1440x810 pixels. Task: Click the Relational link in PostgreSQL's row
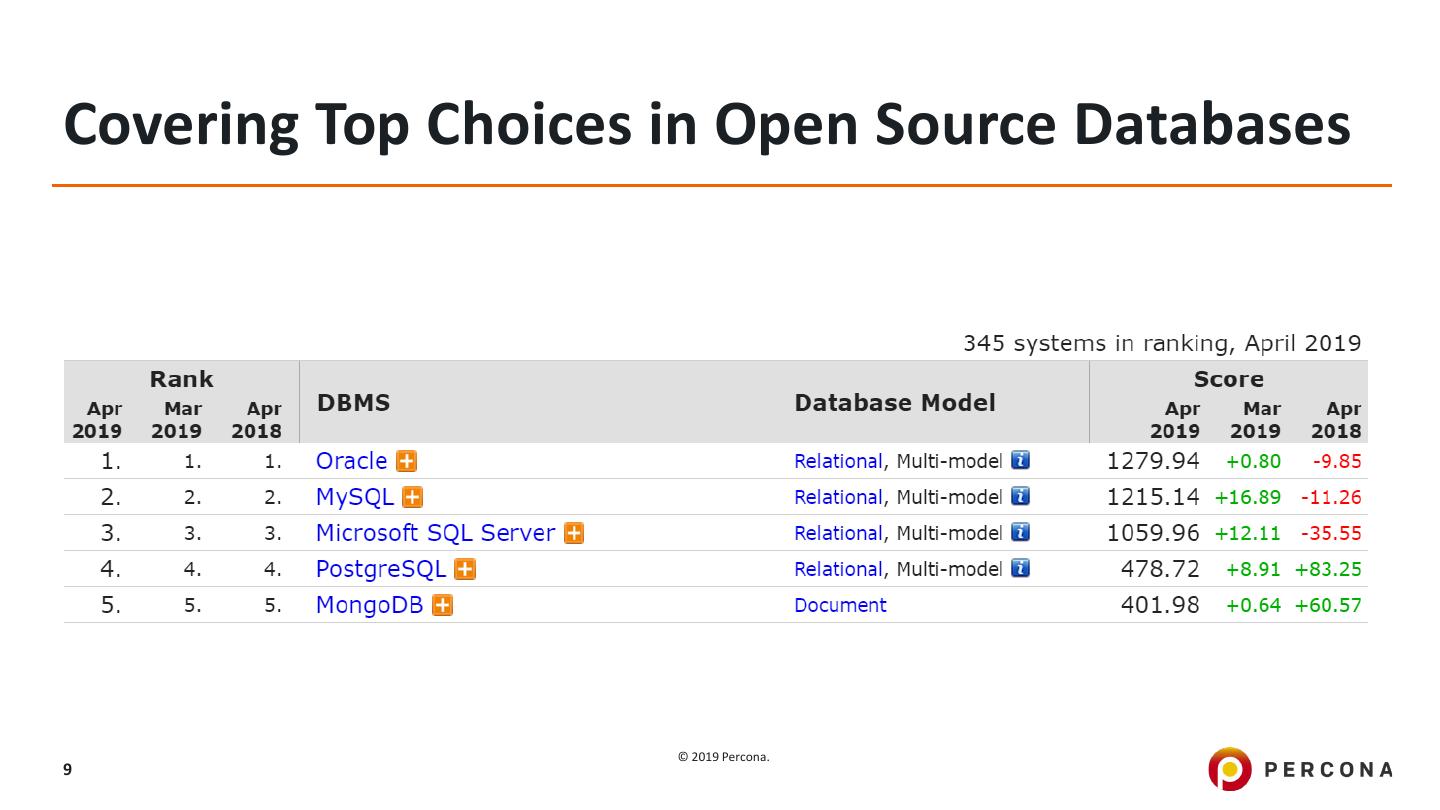coord(838,569)
